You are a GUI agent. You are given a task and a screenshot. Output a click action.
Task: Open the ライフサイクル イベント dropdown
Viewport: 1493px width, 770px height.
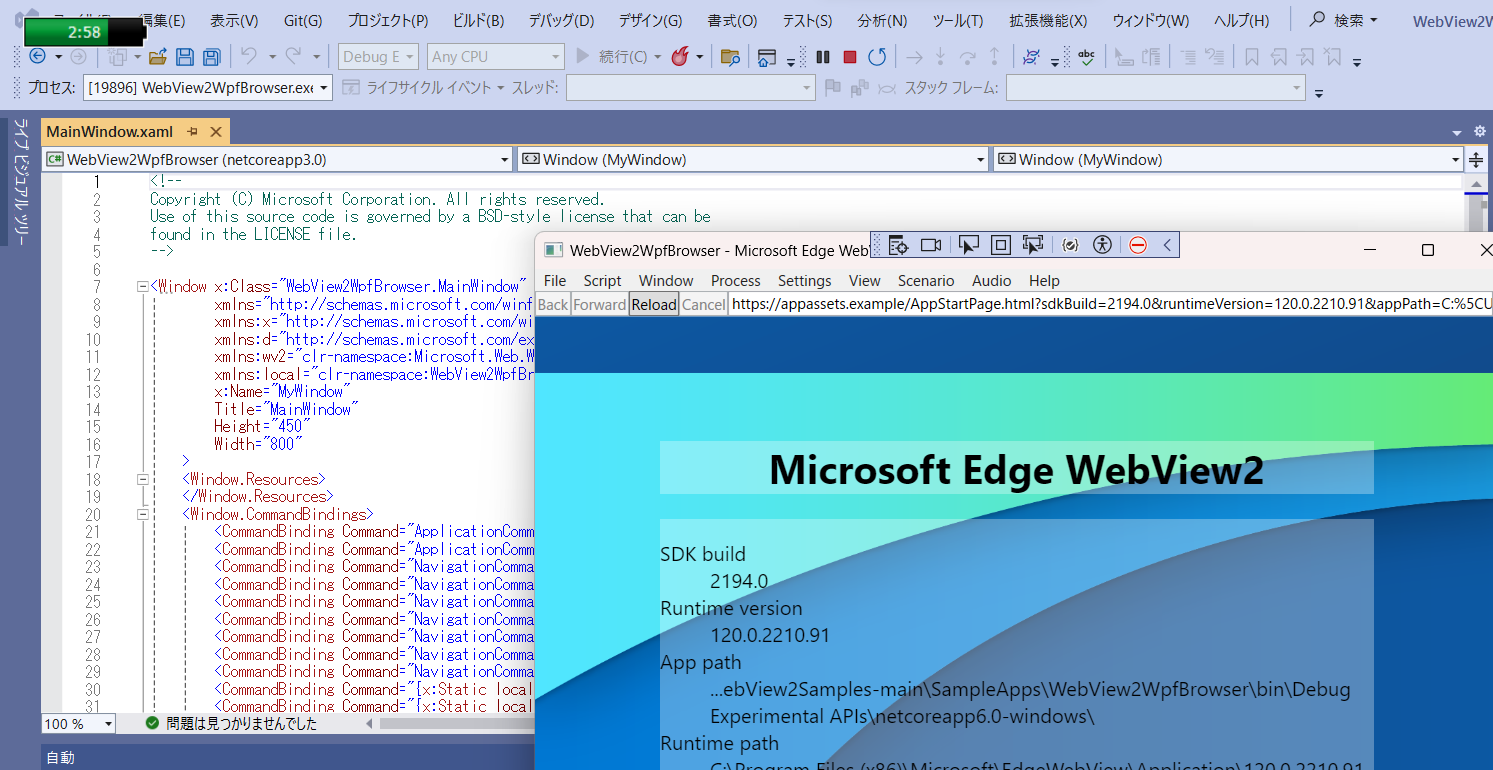[x=426, y=88]
